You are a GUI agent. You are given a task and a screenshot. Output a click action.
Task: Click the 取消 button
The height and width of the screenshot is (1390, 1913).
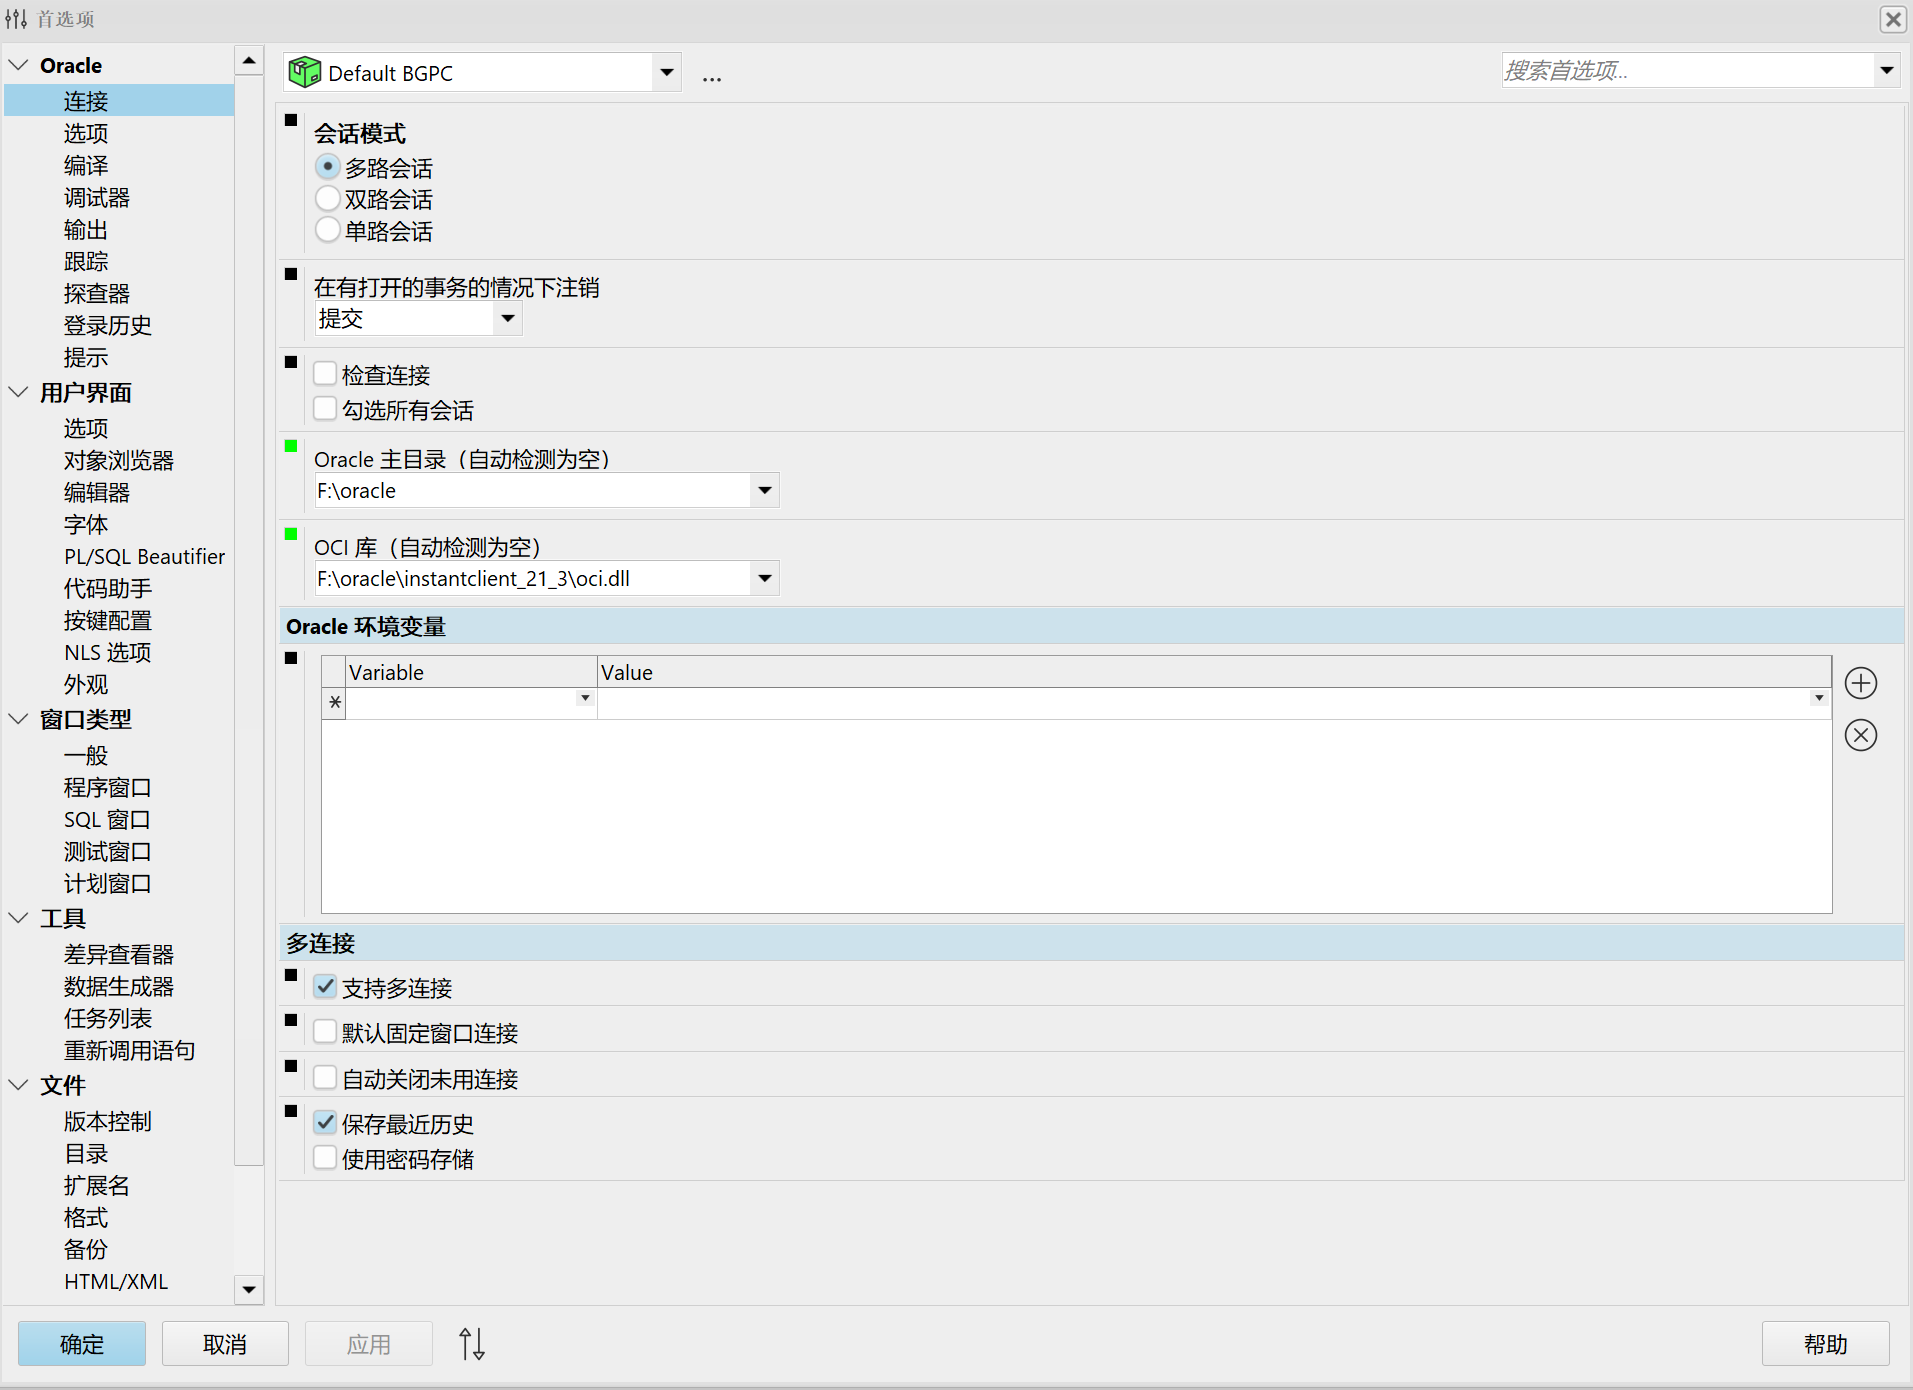coord(225,1343)
